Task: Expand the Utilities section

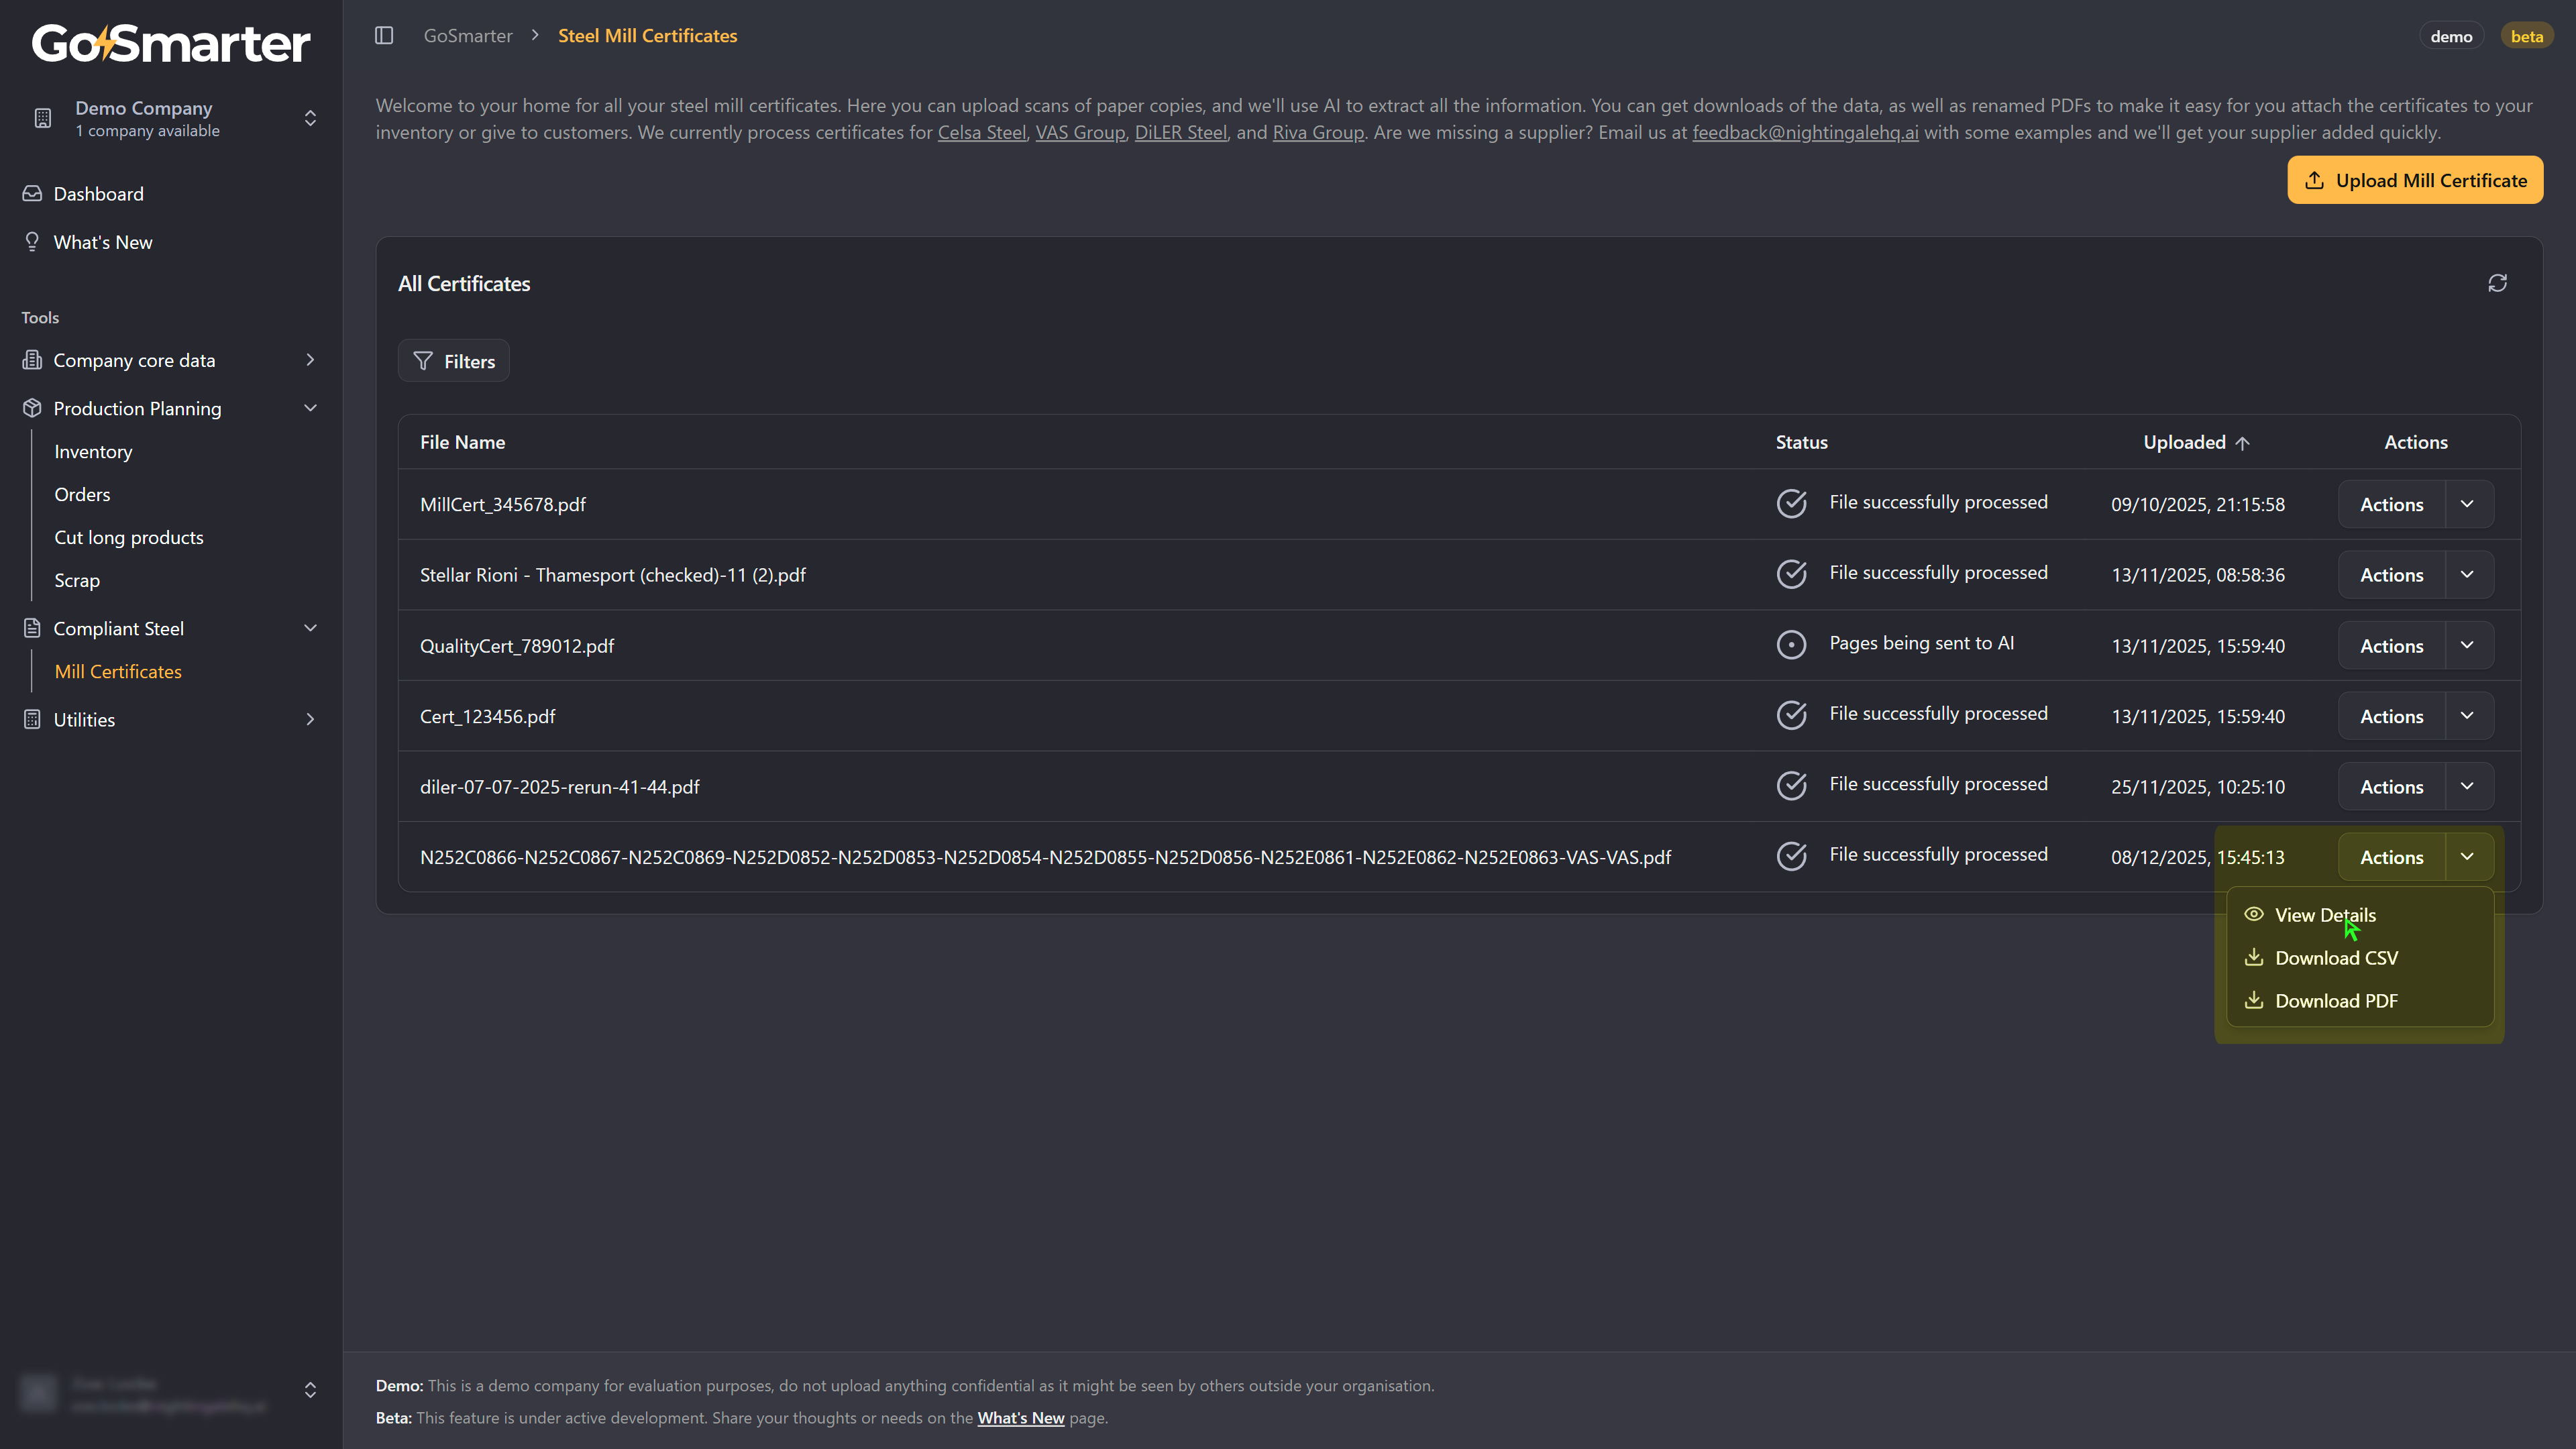Action: [x=310, y=720]
